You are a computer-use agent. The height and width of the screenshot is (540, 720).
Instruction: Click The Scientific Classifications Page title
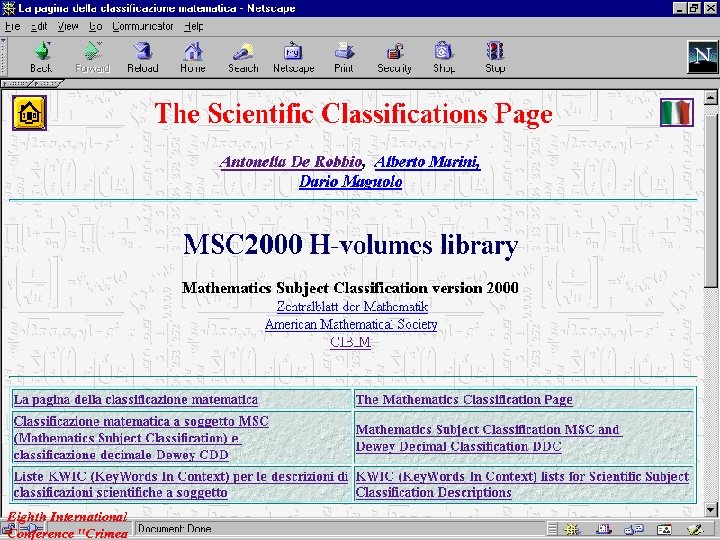(353, 113)
